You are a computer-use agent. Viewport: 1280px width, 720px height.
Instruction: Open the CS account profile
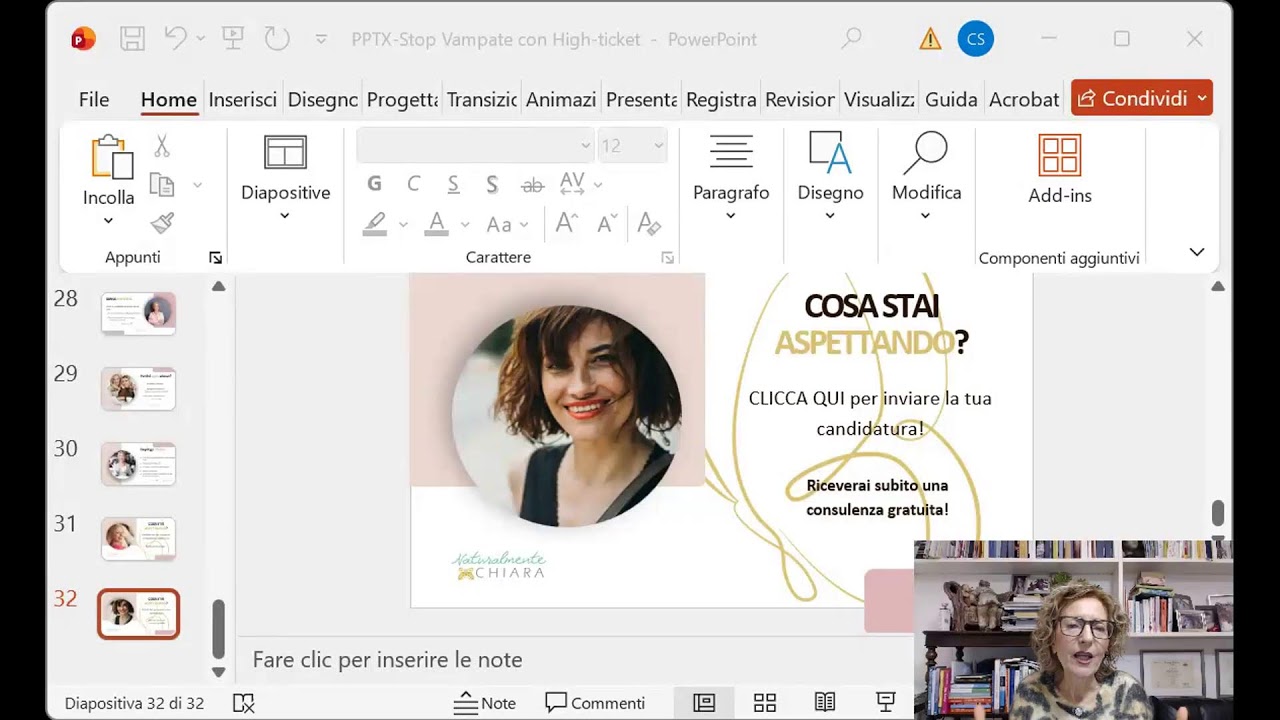click(x=976, y=39)
